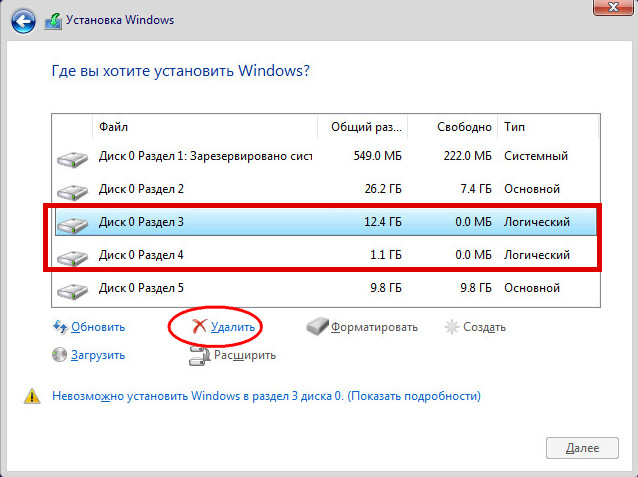The width and height of the screenshot is (638, 477).
Task: Sort by the Тип column header
Action: [548, 127]
